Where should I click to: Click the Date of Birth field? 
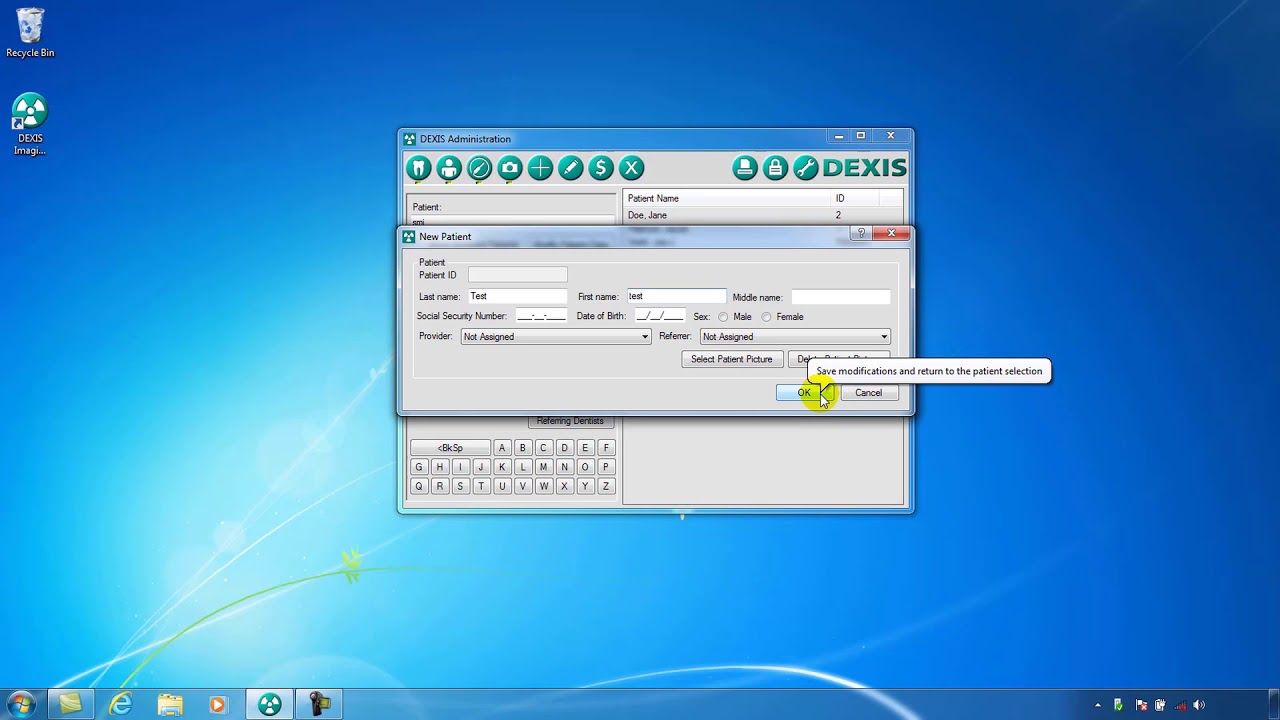[x=659, y=316]
